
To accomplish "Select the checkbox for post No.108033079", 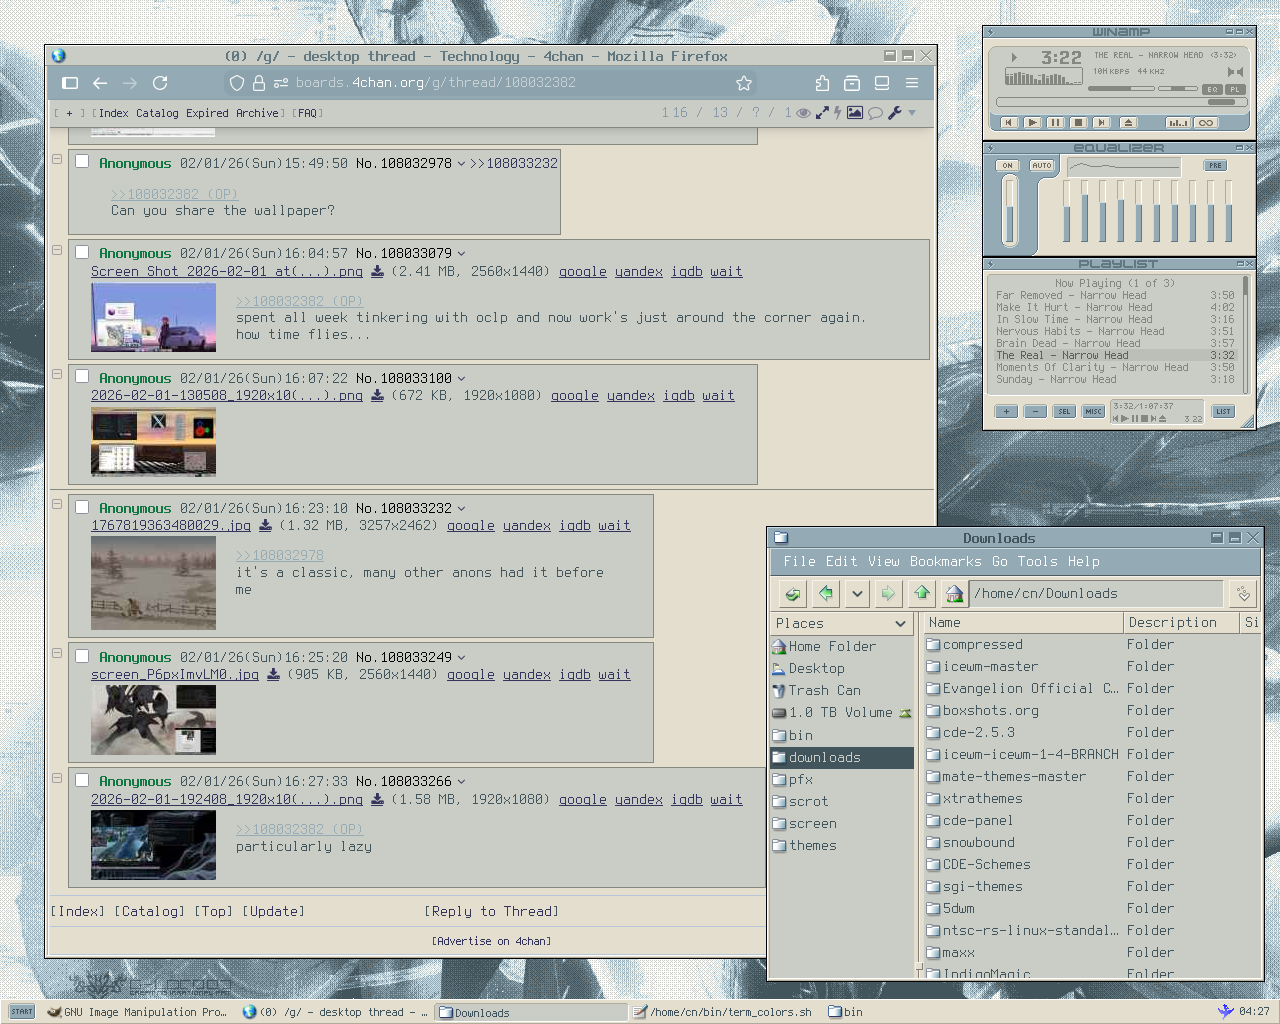I will (82, 252).
